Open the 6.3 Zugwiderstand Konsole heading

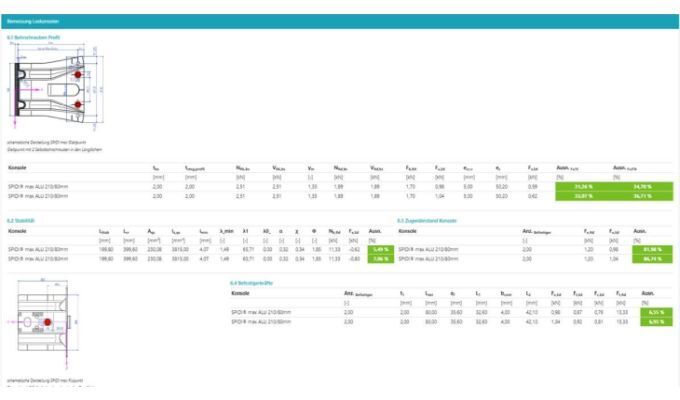428,221
